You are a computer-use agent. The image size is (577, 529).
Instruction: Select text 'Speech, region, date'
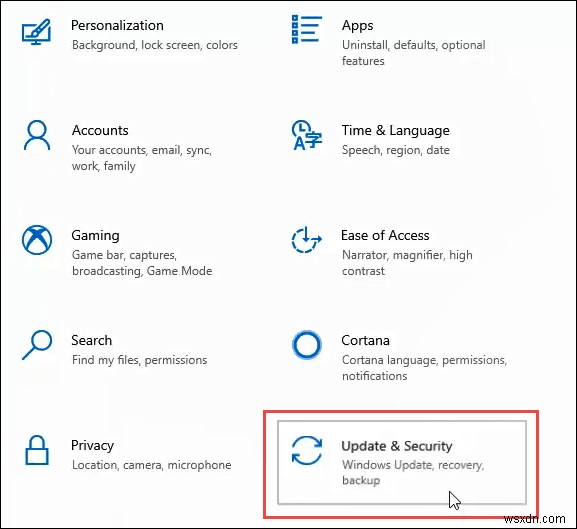(x=396, y=150)
